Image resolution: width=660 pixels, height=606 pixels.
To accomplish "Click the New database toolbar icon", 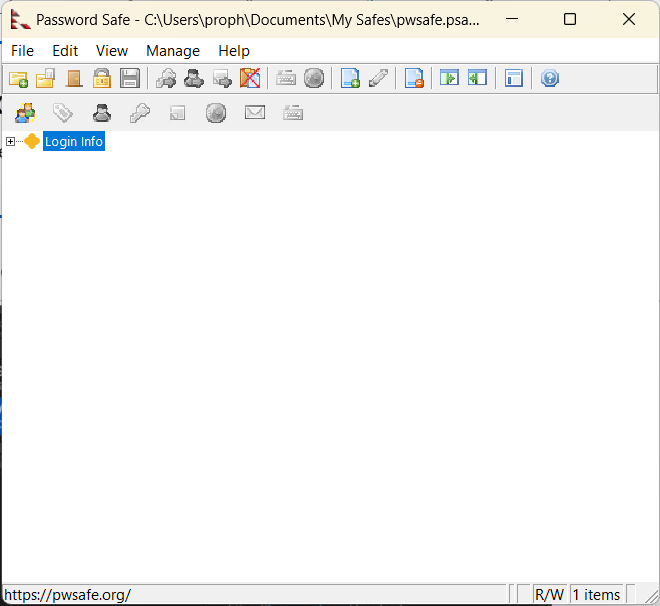I will [x=19, y=78].
